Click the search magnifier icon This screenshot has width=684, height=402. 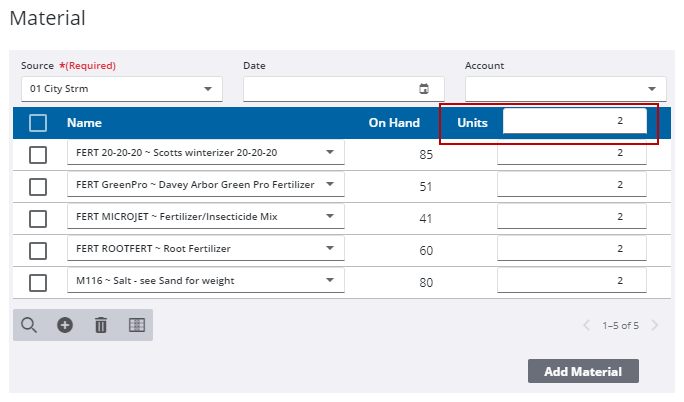pyautogui.click(x=28, y=325)
